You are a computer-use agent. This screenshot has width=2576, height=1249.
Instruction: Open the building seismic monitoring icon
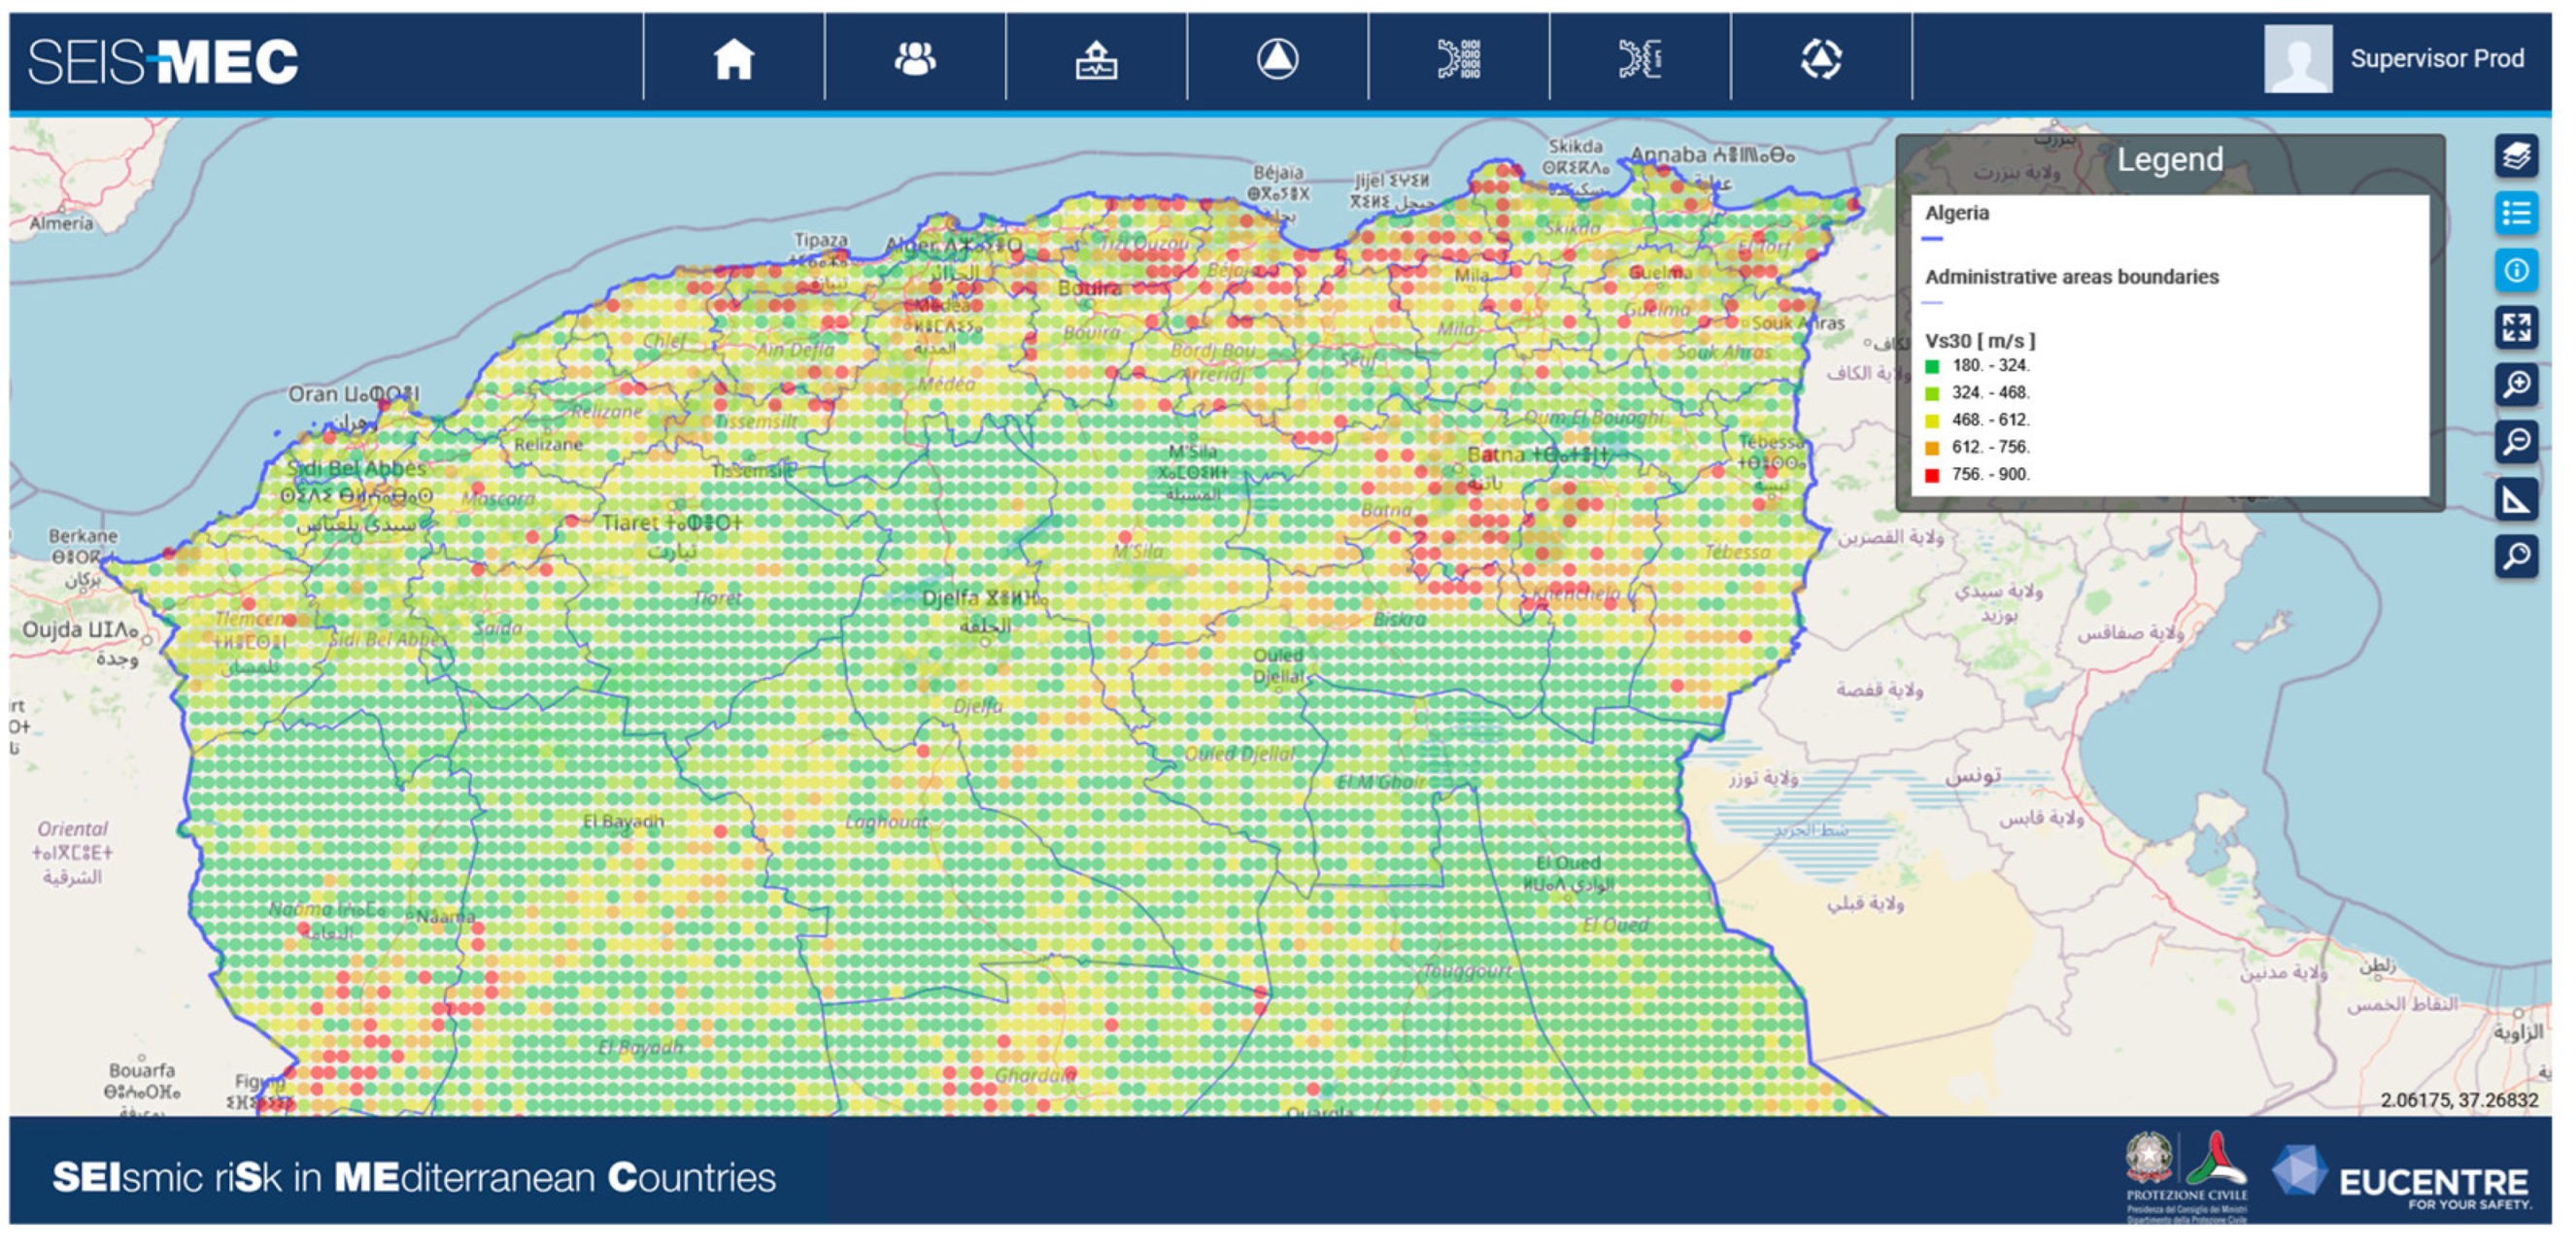1096,59
